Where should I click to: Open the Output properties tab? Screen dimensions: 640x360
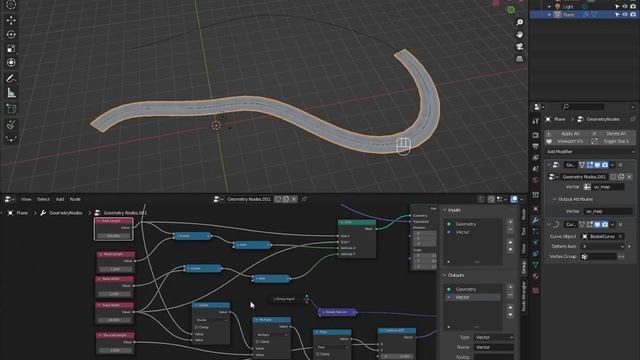536,146
